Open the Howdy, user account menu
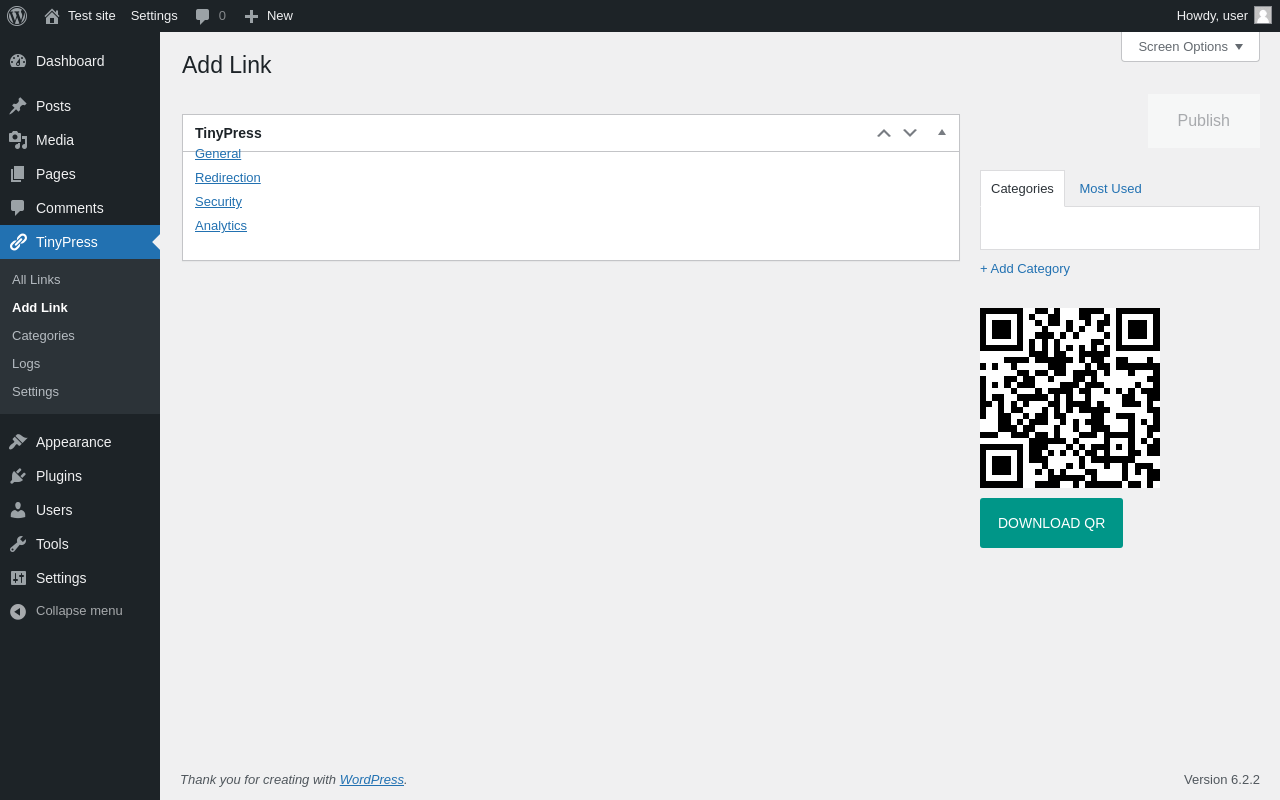Screen dimensions: 1280x800 point(1224,16)
